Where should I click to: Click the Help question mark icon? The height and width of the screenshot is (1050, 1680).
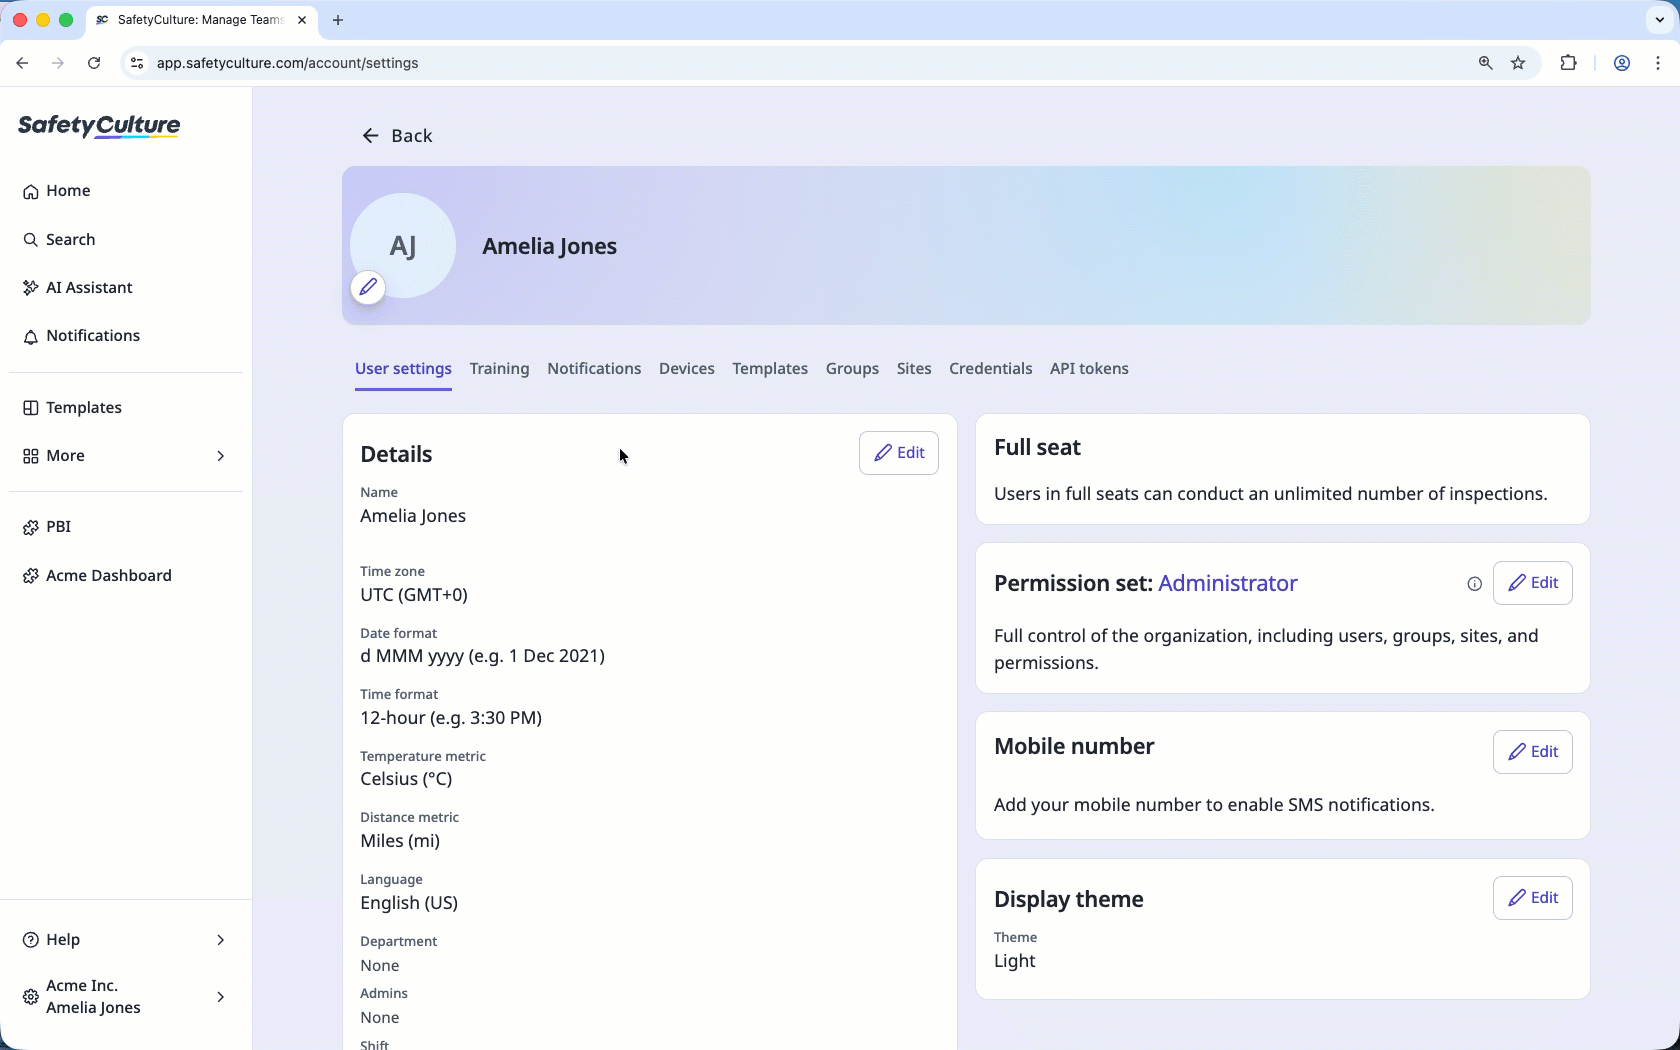[31, 940]
